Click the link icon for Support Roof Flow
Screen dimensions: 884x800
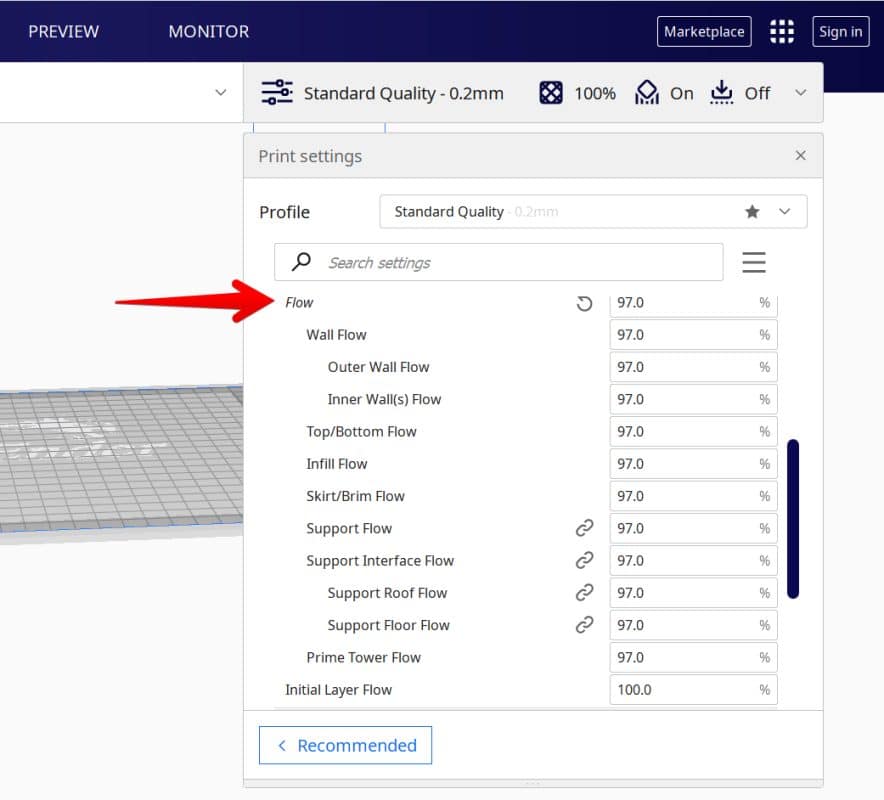585,593
